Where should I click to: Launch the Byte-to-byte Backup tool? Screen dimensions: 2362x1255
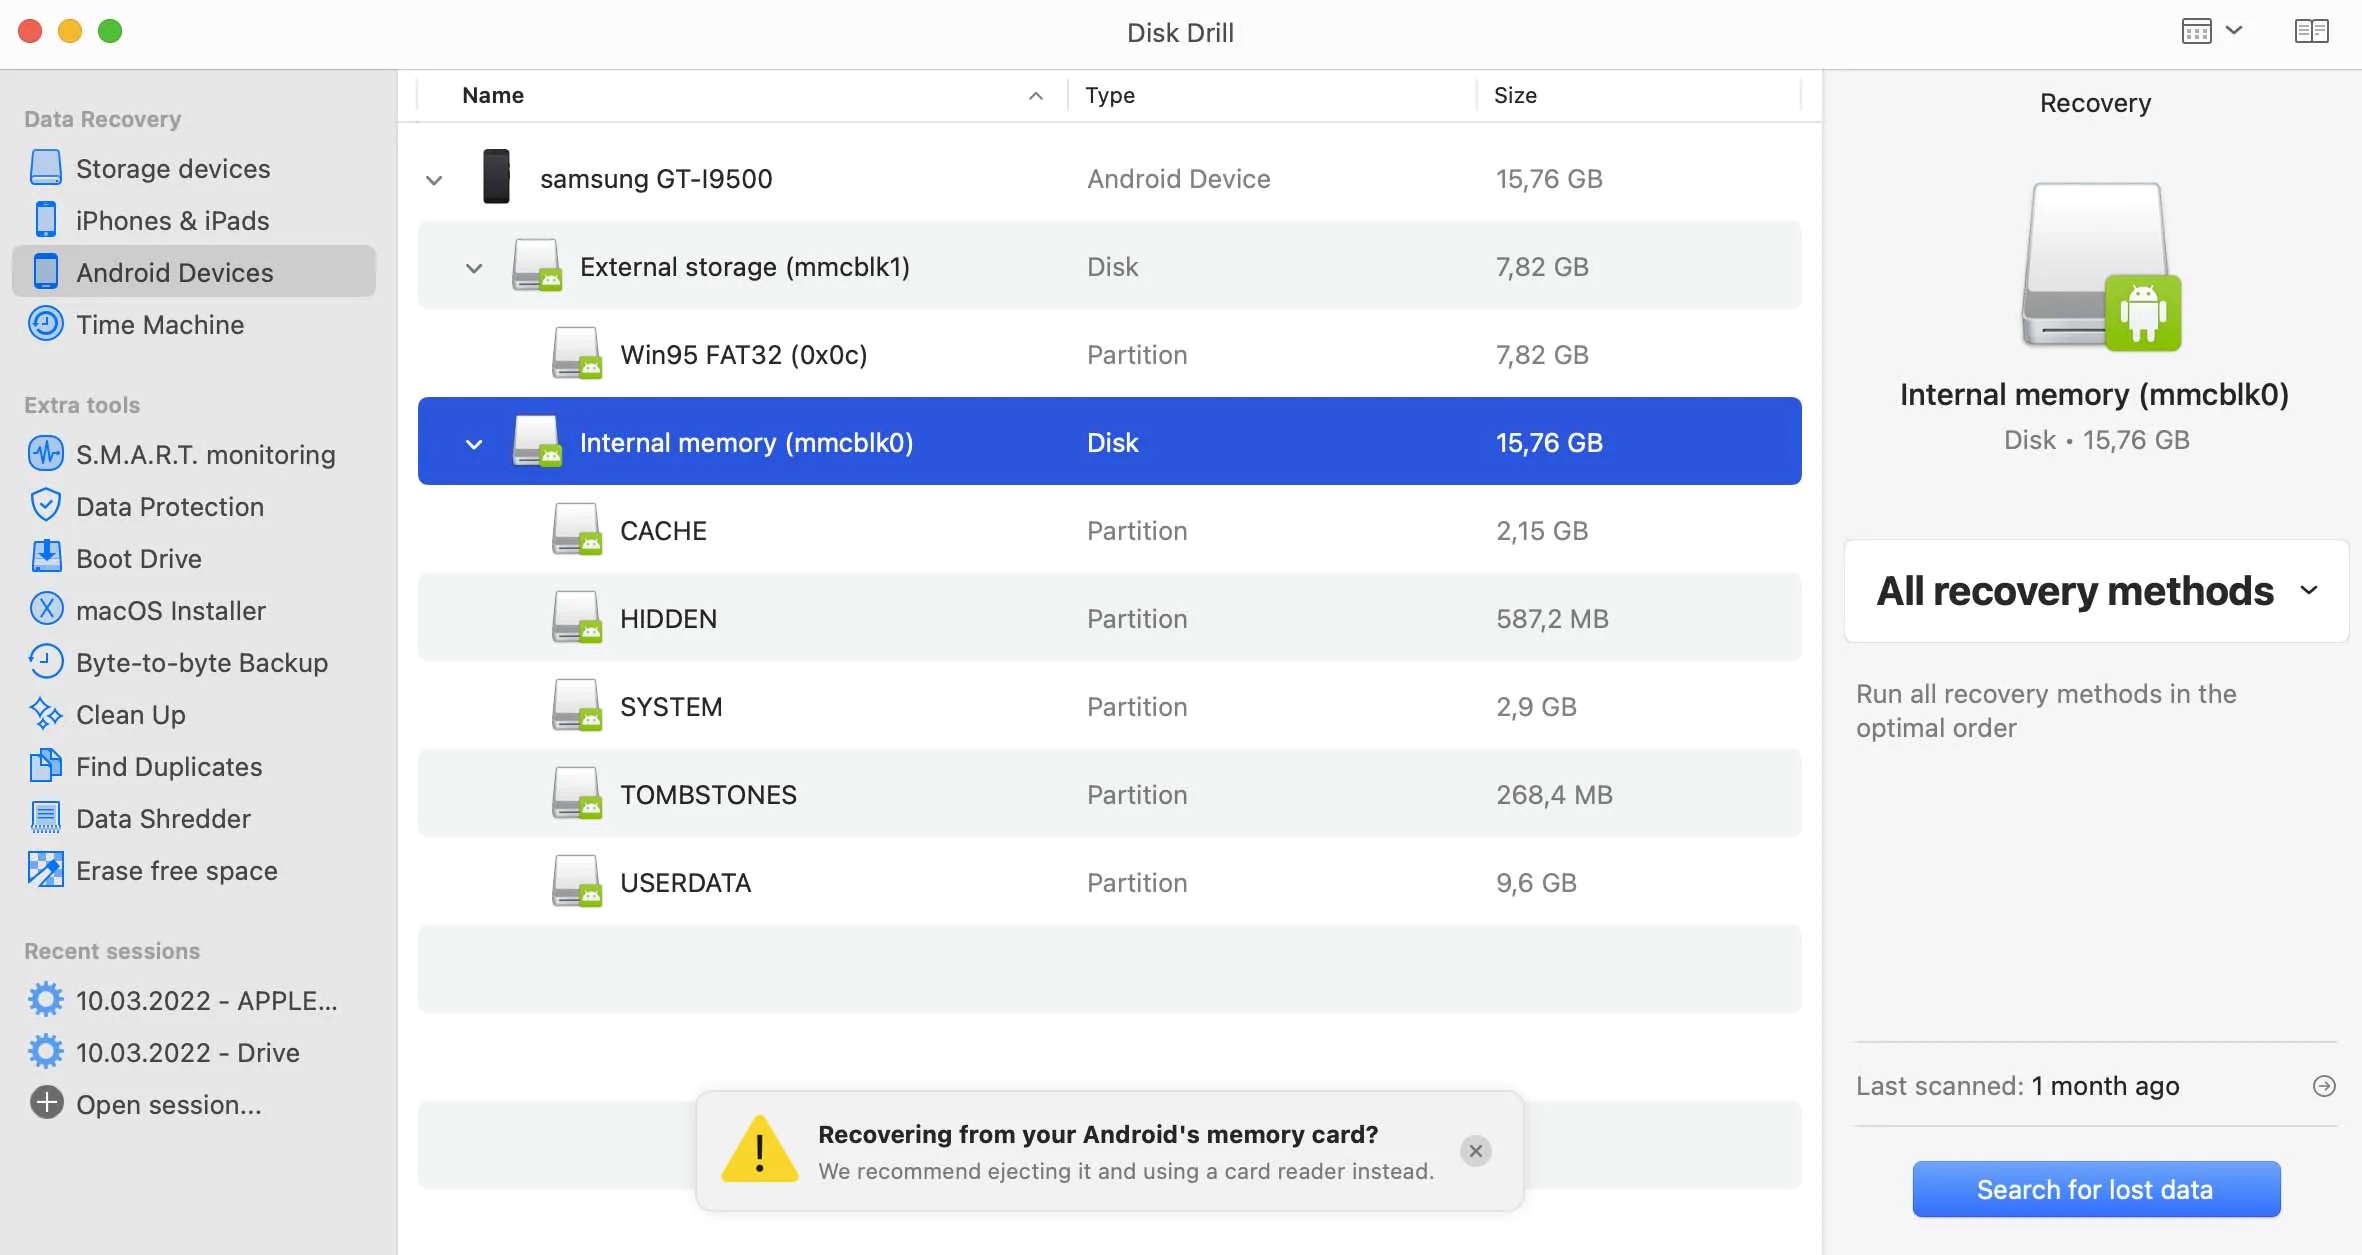(202, 662)
